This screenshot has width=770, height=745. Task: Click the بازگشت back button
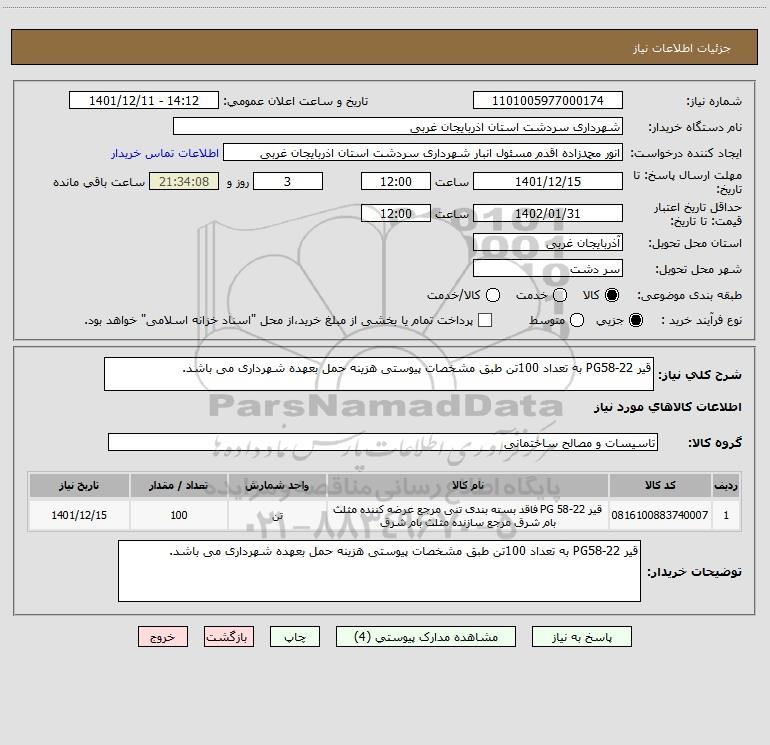[229, 637]
